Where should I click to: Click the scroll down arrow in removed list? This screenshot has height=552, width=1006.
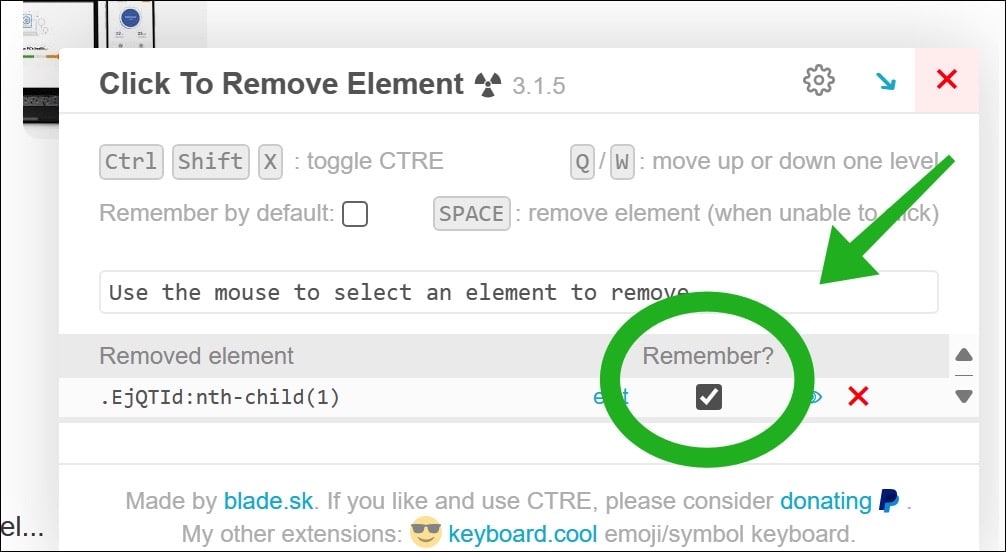(x=964, y=396)
